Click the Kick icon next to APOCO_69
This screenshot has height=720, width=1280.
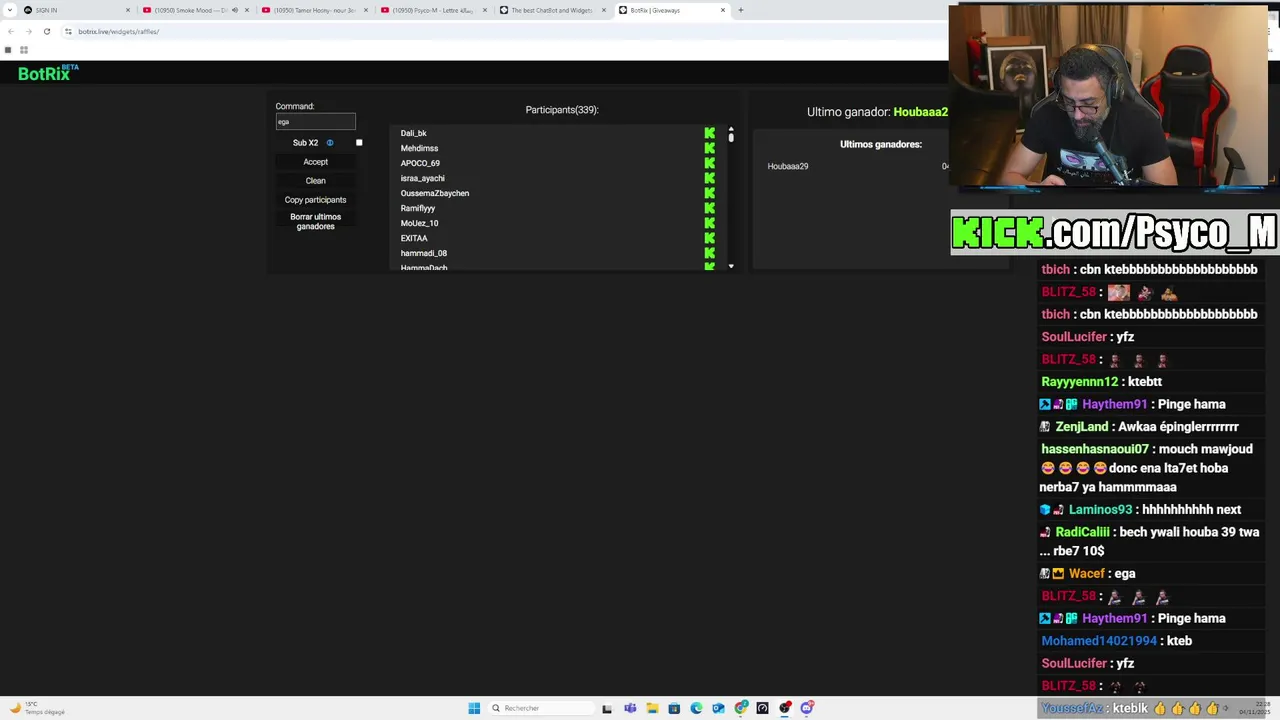[x=710, y=163]
